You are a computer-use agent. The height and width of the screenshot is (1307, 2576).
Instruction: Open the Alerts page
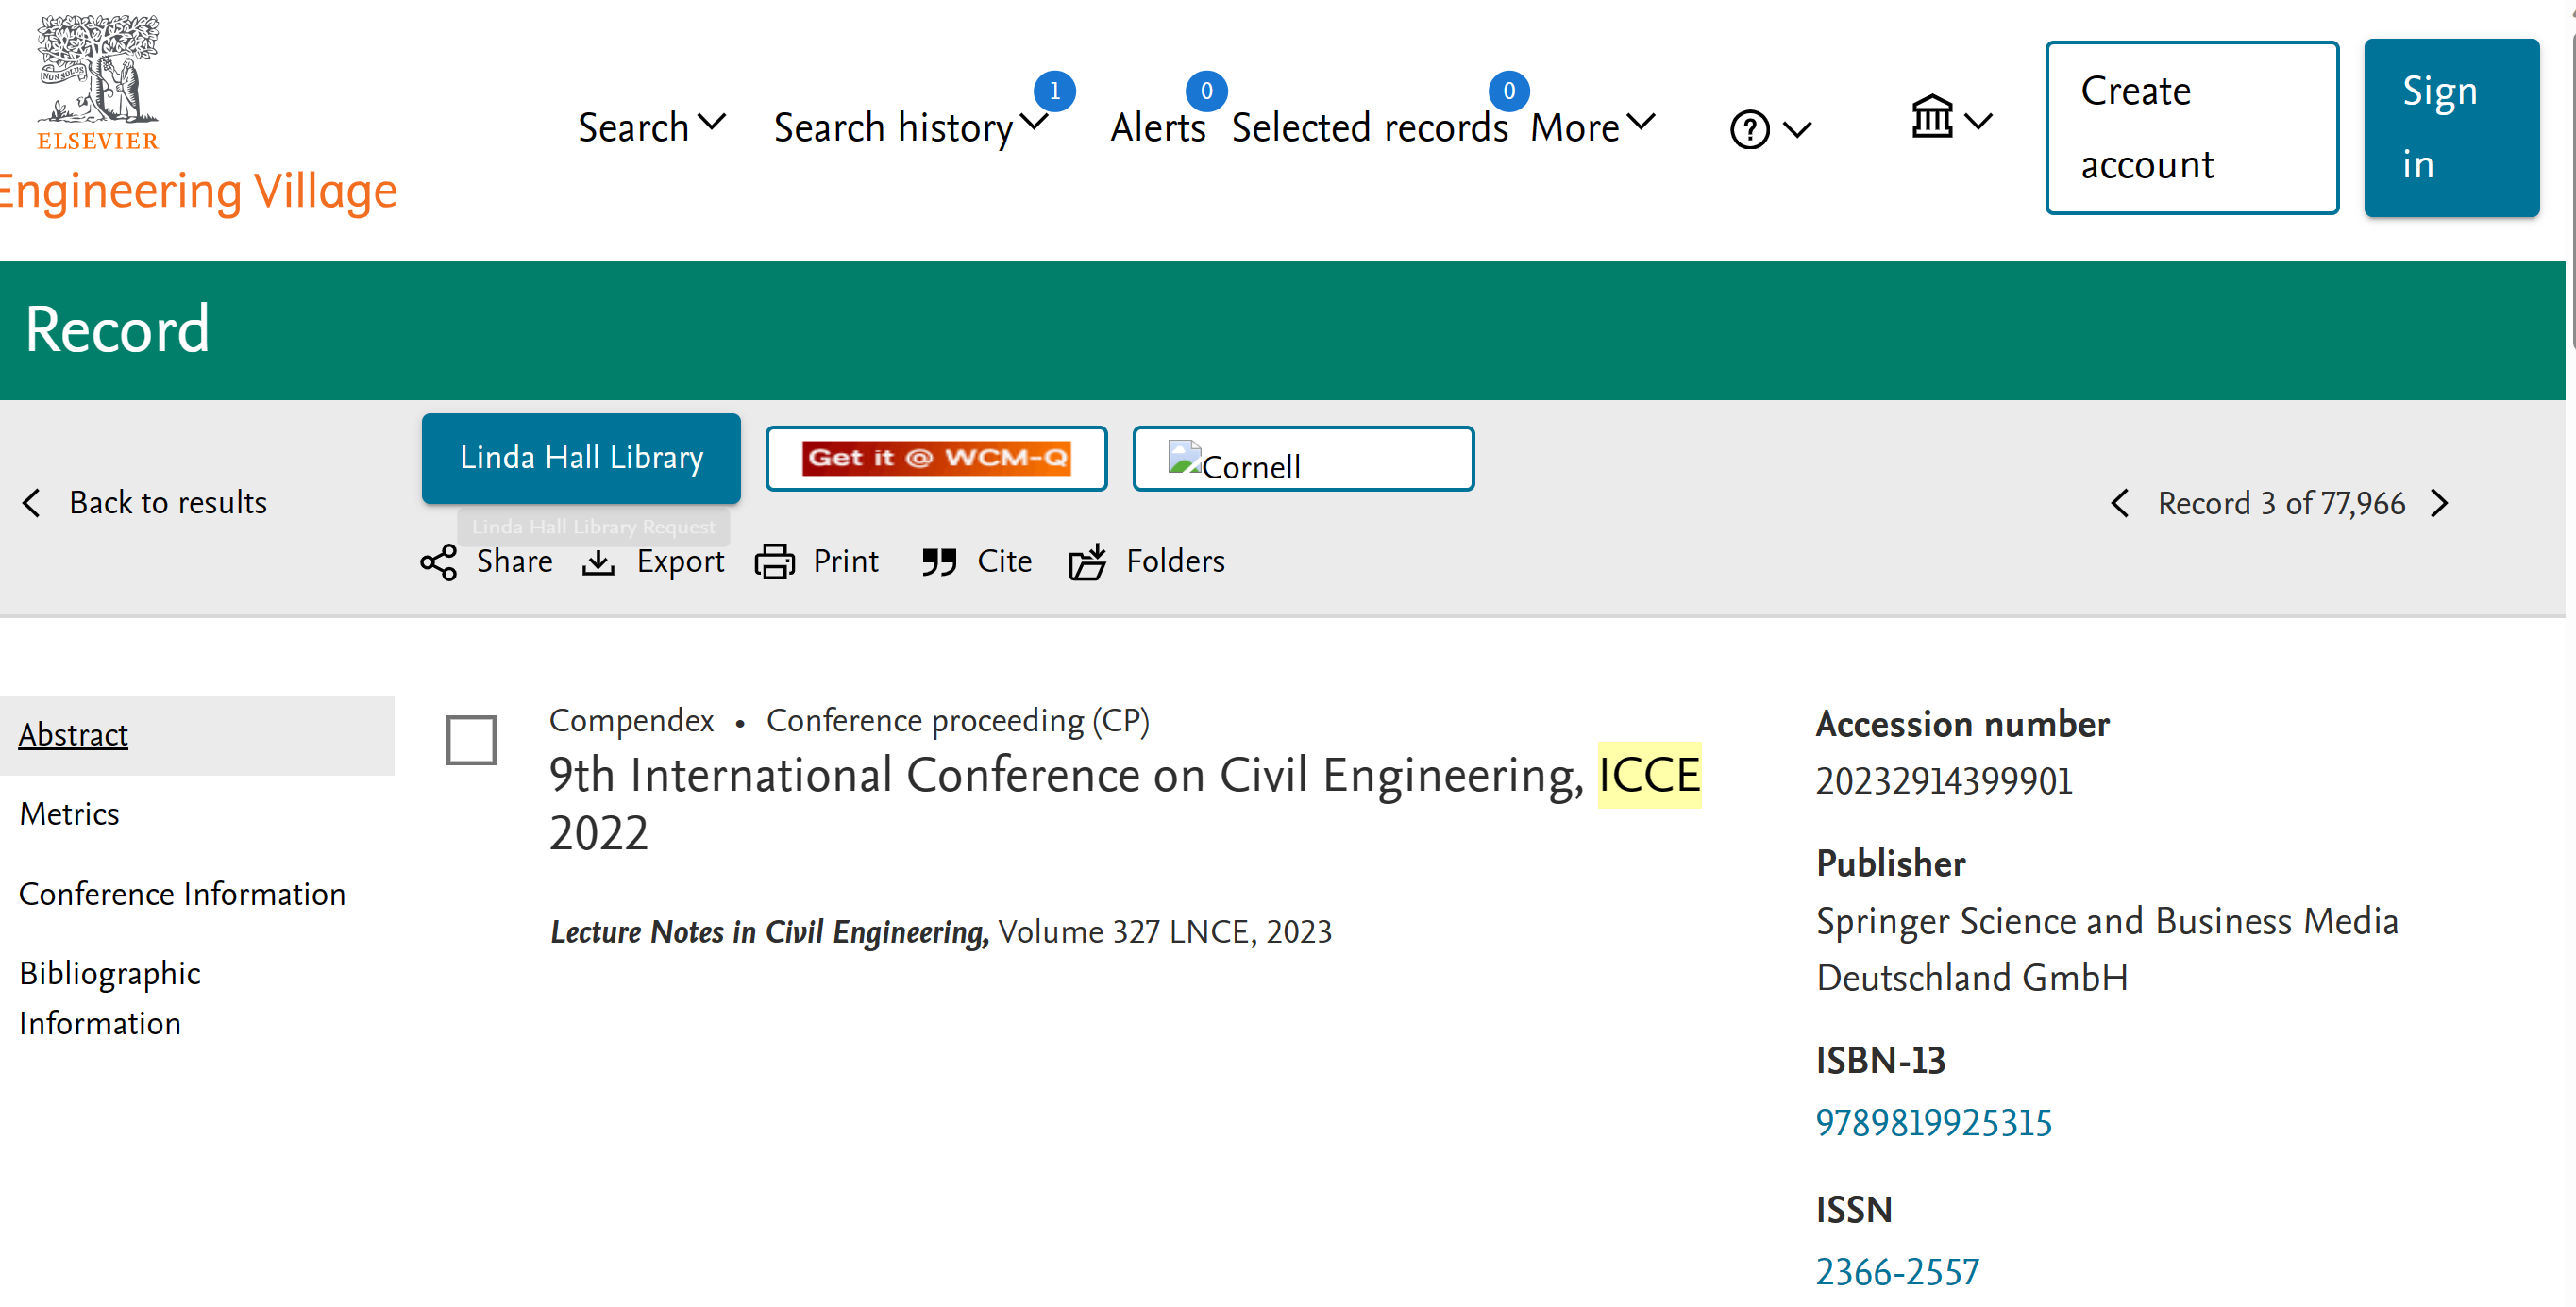(x=1158, y=128)
